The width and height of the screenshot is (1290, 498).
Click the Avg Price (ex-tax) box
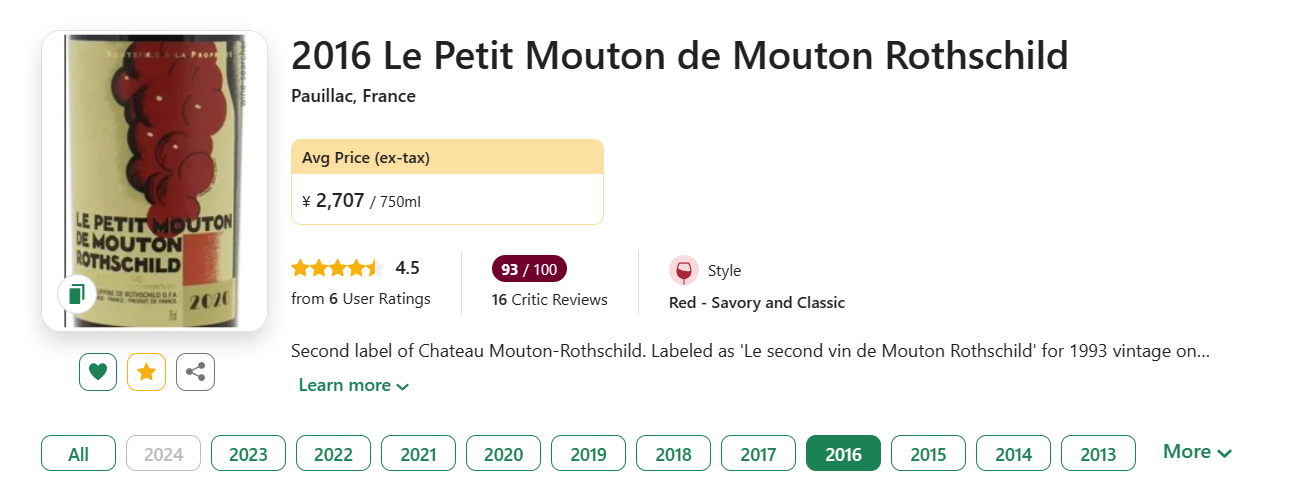[447, 182]
